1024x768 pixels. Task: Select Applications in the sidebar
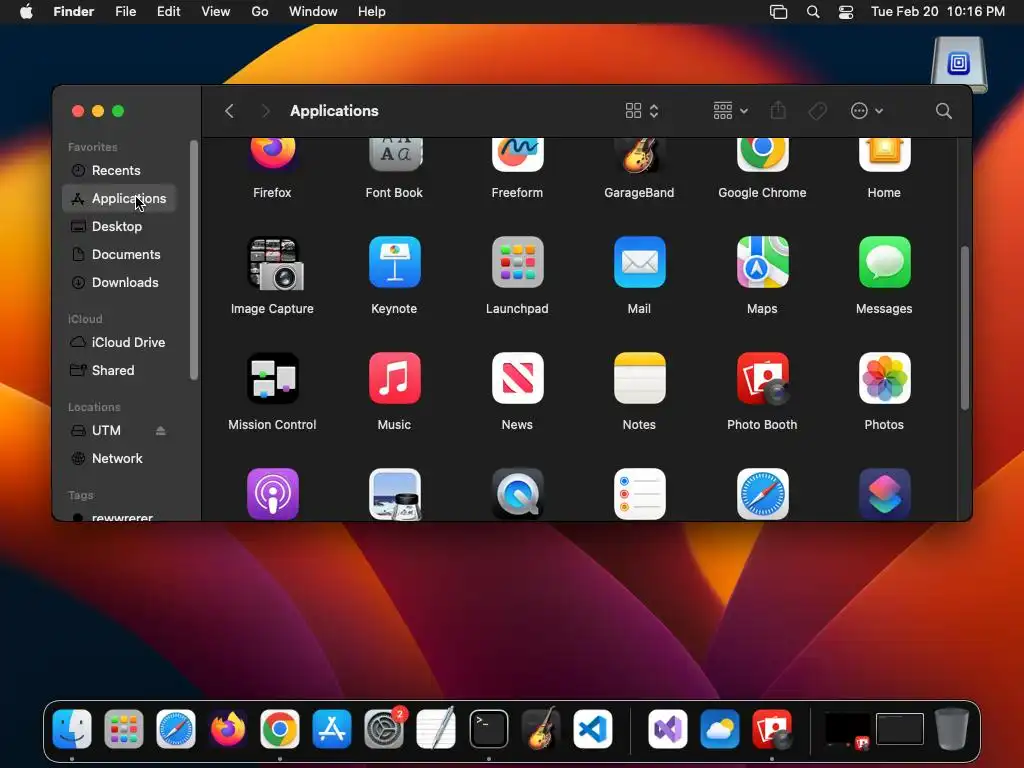119,199
